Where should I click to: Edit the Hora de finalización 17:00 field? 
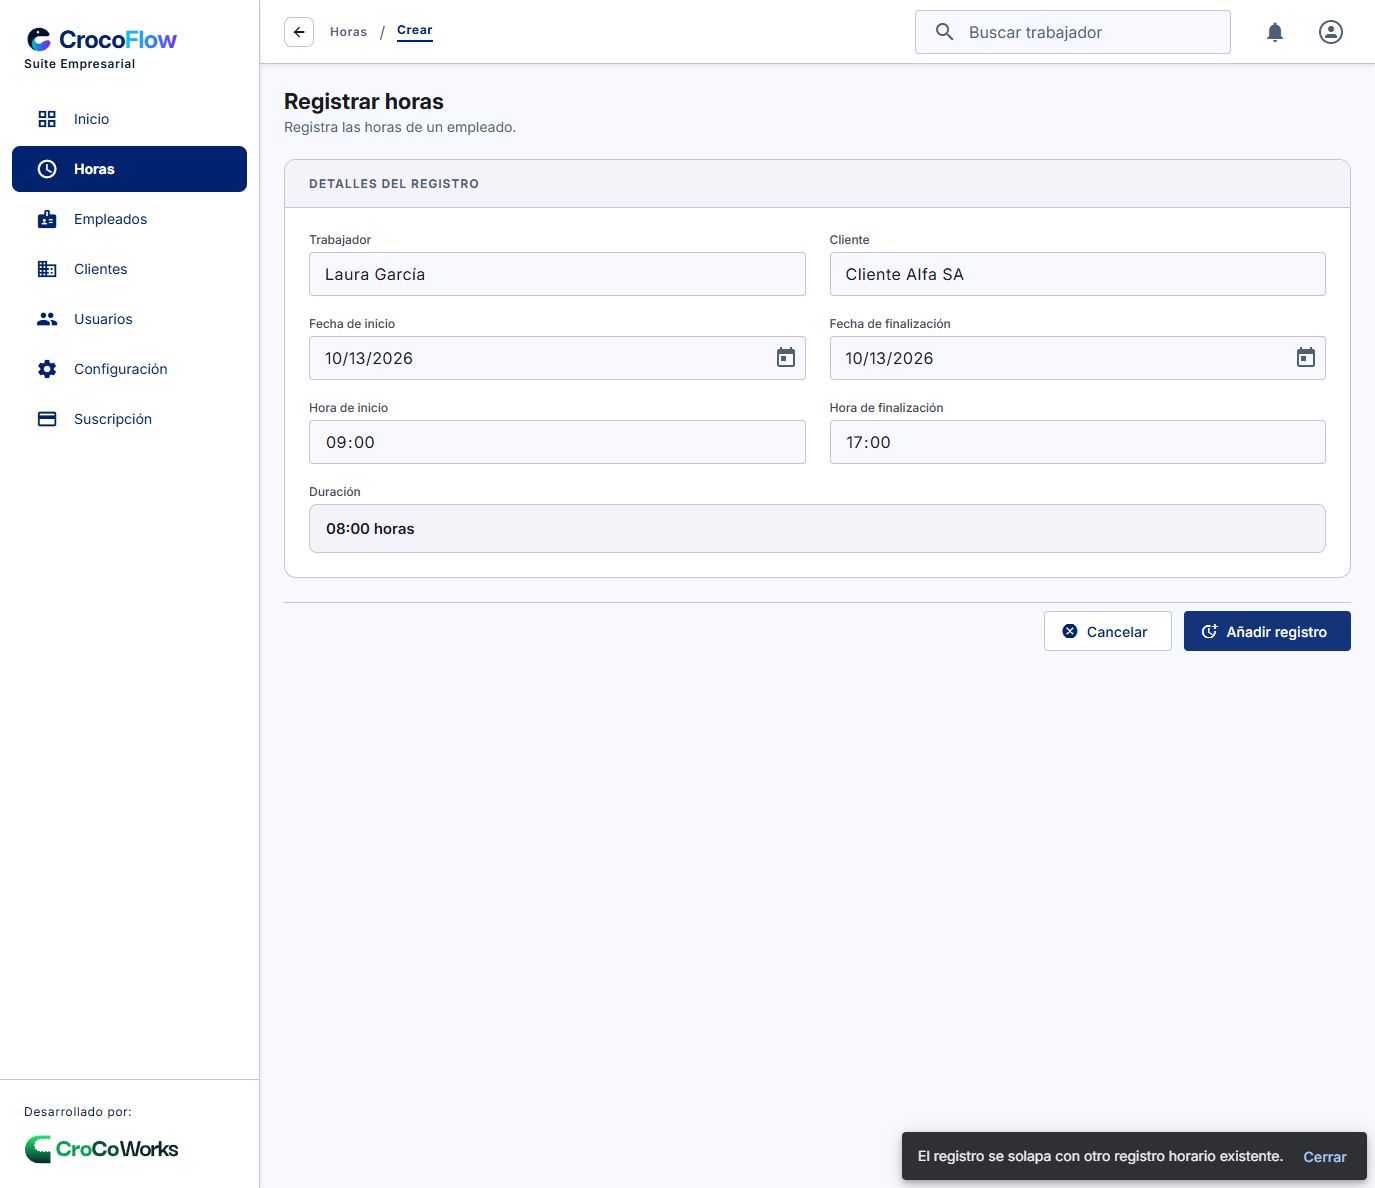point(1077,442)
